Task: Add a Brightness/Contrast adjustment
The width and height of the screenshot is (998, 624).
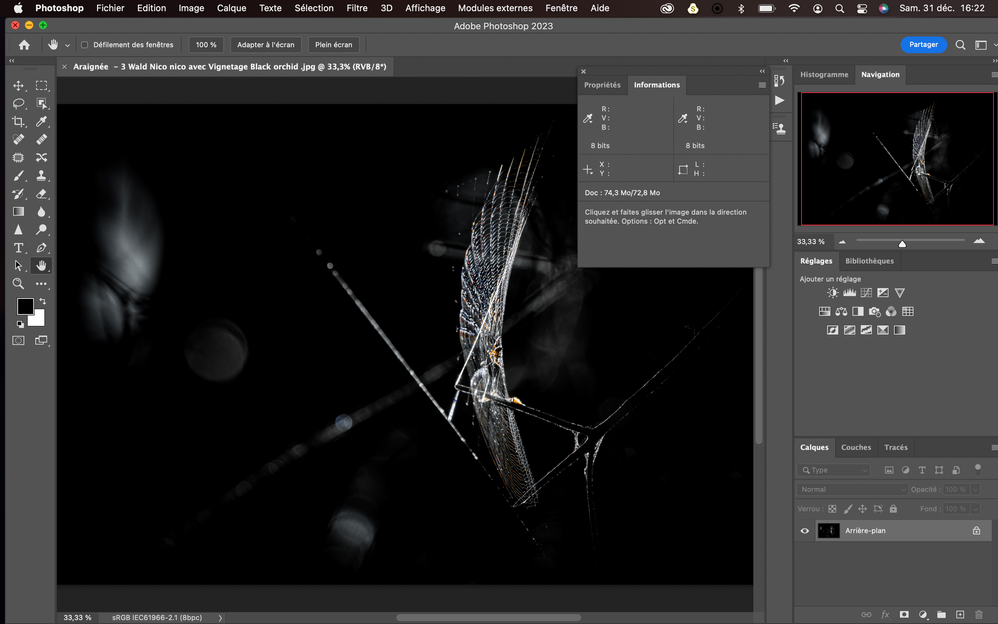Action: 833,293
